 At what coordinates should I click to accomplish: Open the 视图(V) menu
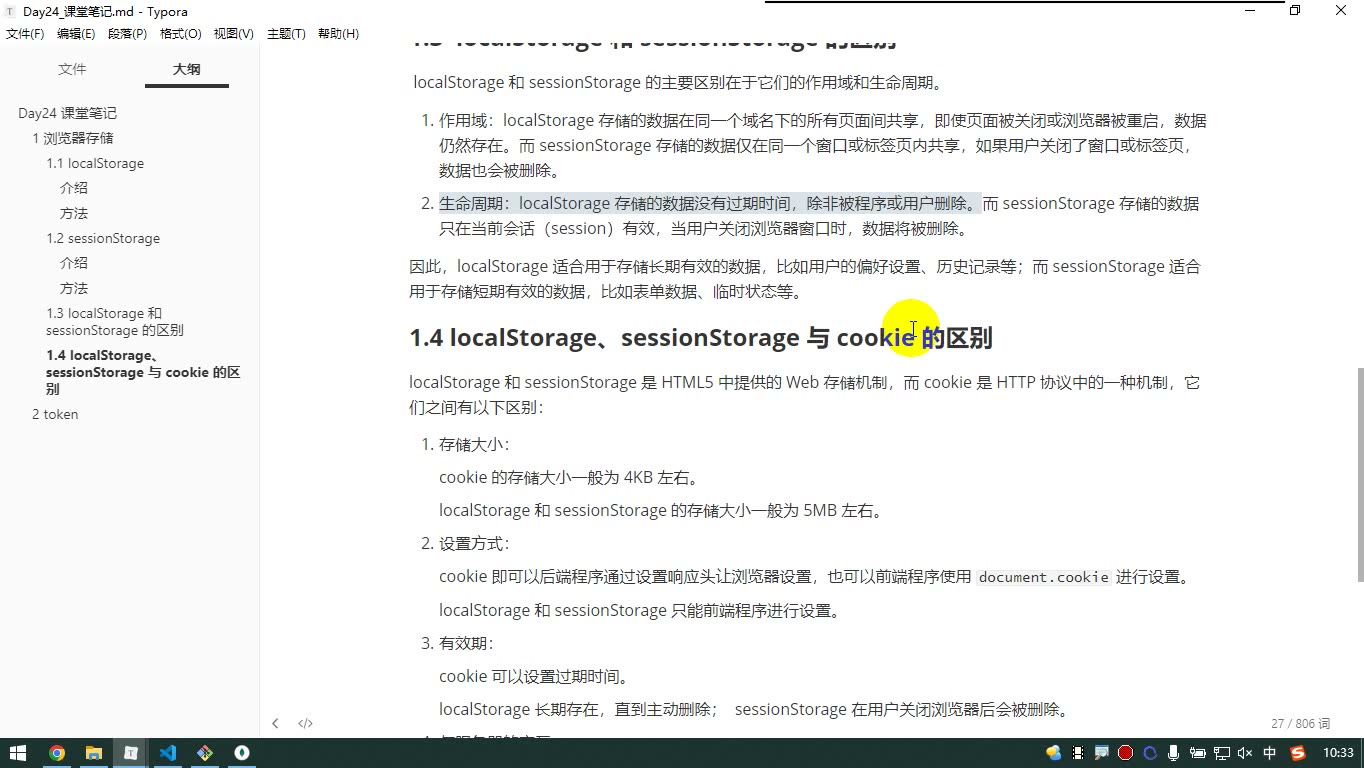click(x=234, y=34)
